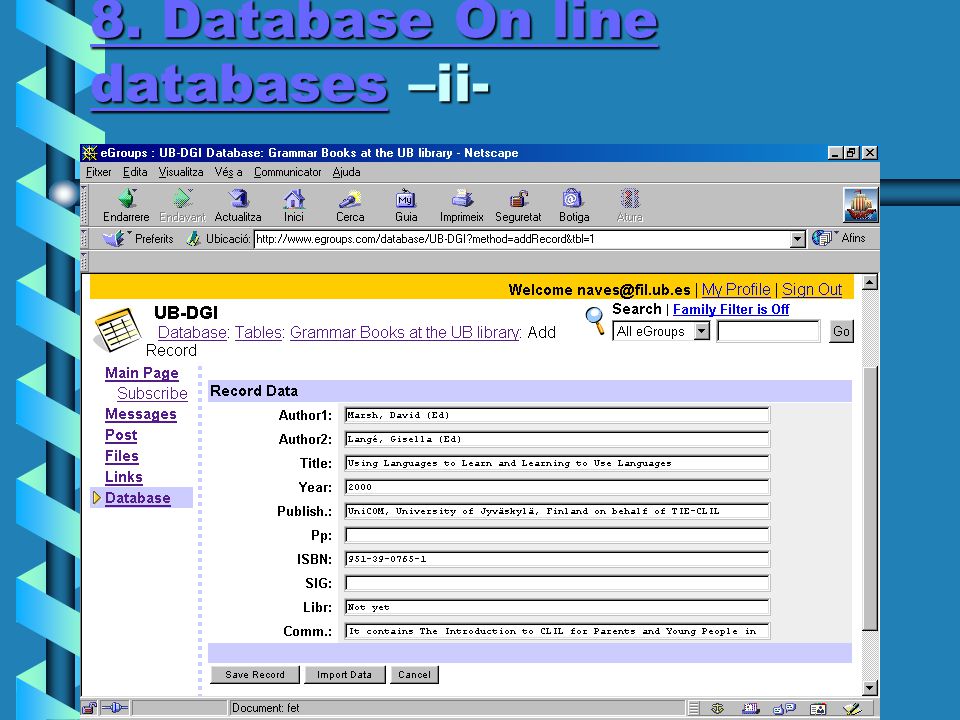
Task: Open Navigator from the status bar component icon
Action: click(718, 708)
